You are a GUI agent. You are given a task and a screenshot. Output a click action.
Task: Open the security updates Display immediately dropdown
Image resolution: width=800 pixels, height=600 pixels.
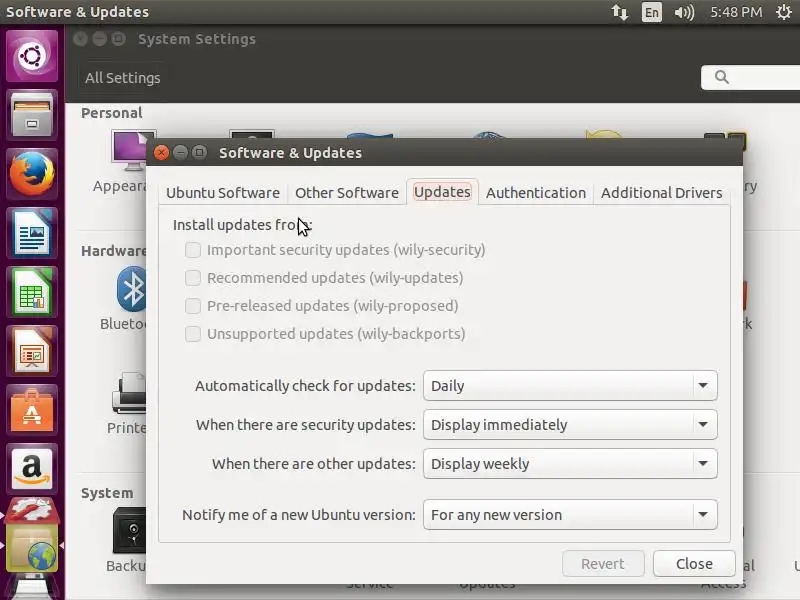coord(570,424)
